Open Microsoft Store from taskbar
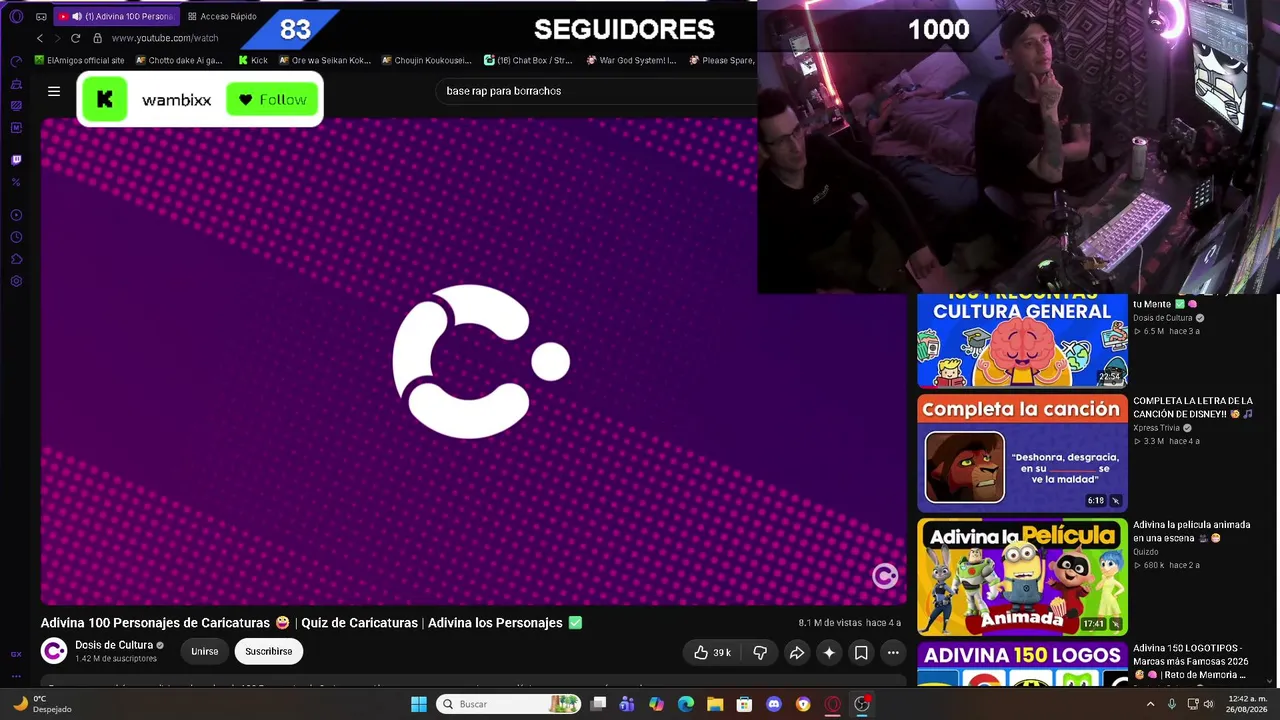Viewport: 1280px width, 720px height. [x=744, y=704]
